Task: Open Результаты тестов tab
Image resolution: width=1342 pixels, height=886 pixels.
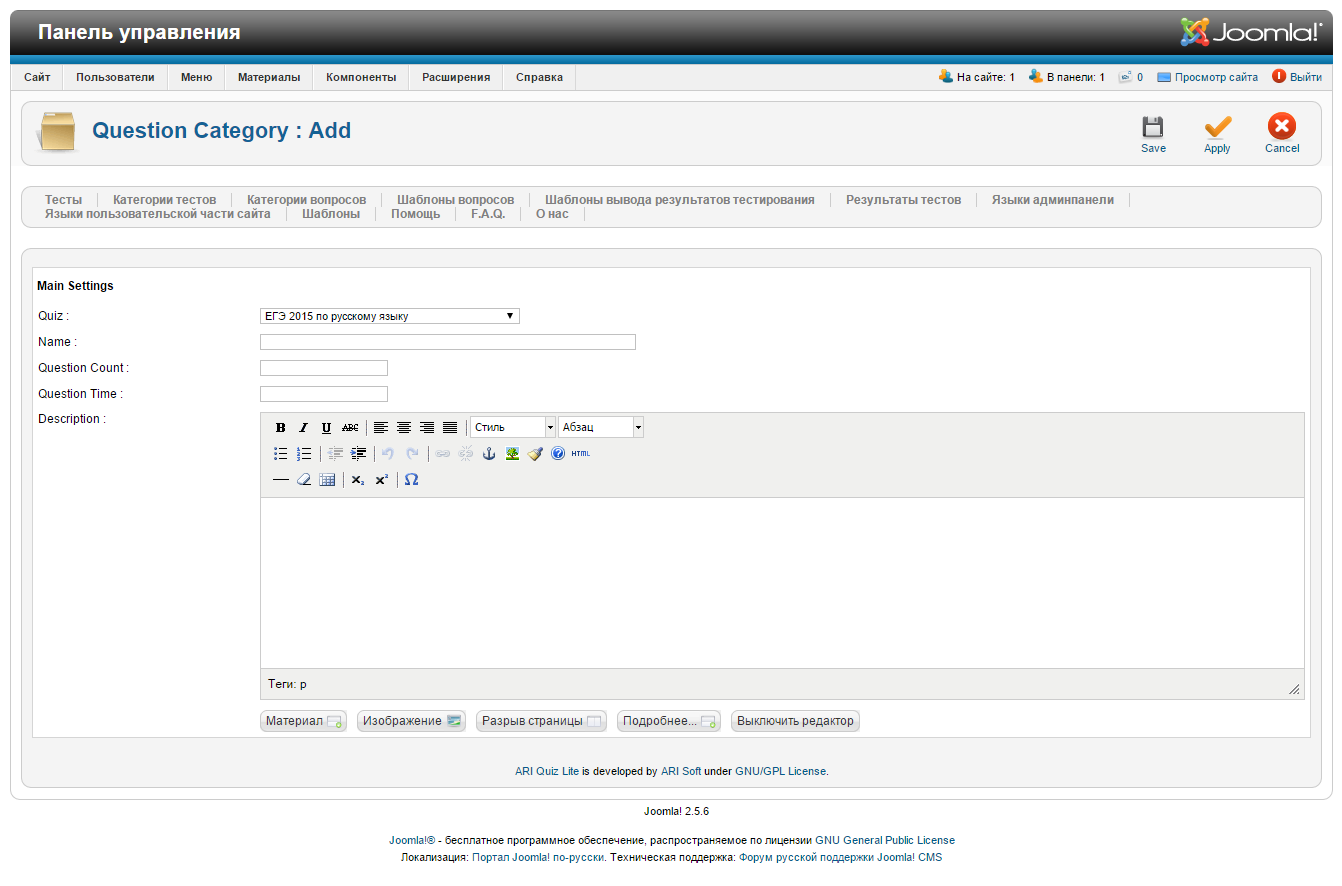Action: coord(903,200)
